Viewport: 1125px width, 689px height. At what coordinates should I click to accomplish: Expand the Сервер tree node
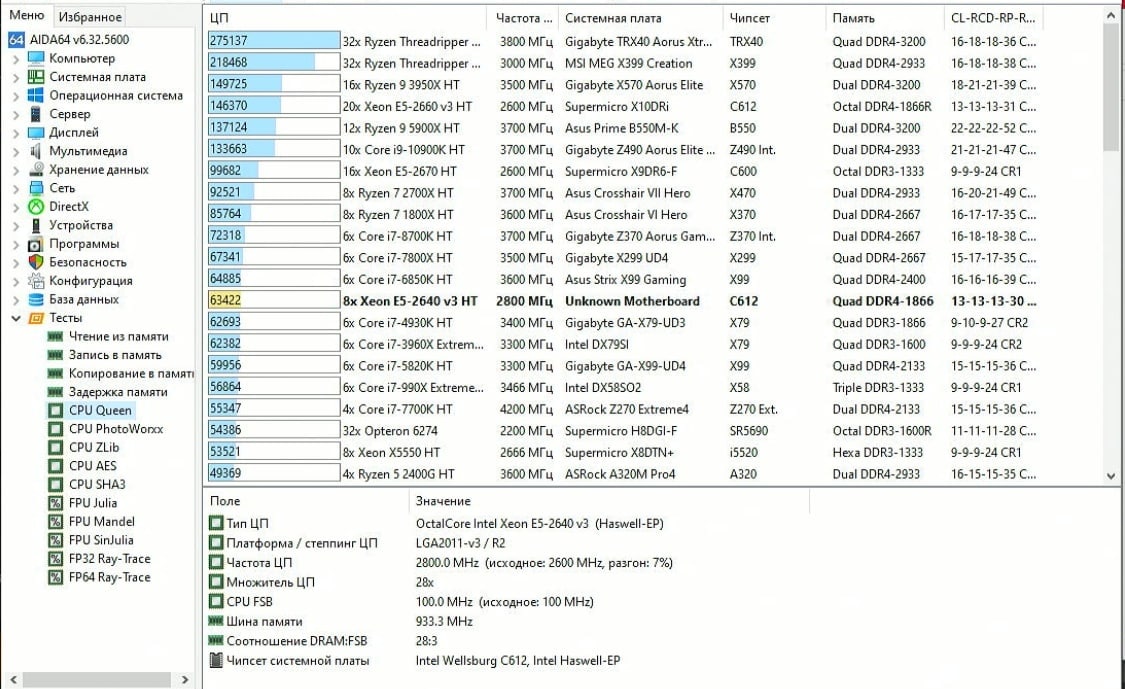[x=16, y=114]
